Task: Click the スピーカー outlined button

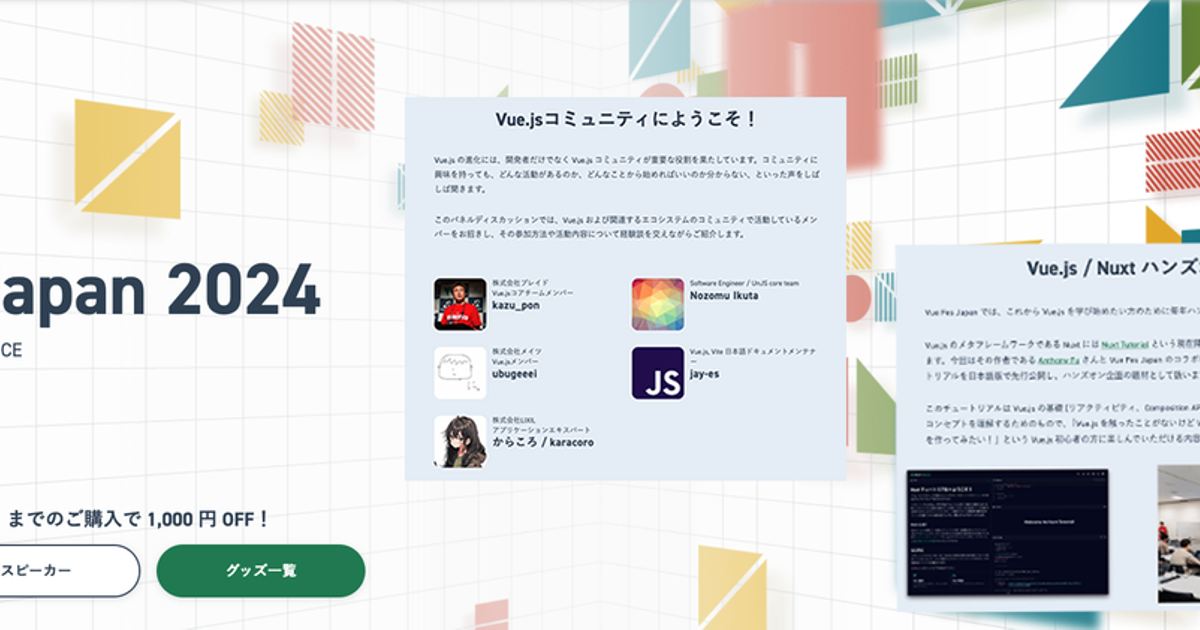Action: (x=68, y=571)
